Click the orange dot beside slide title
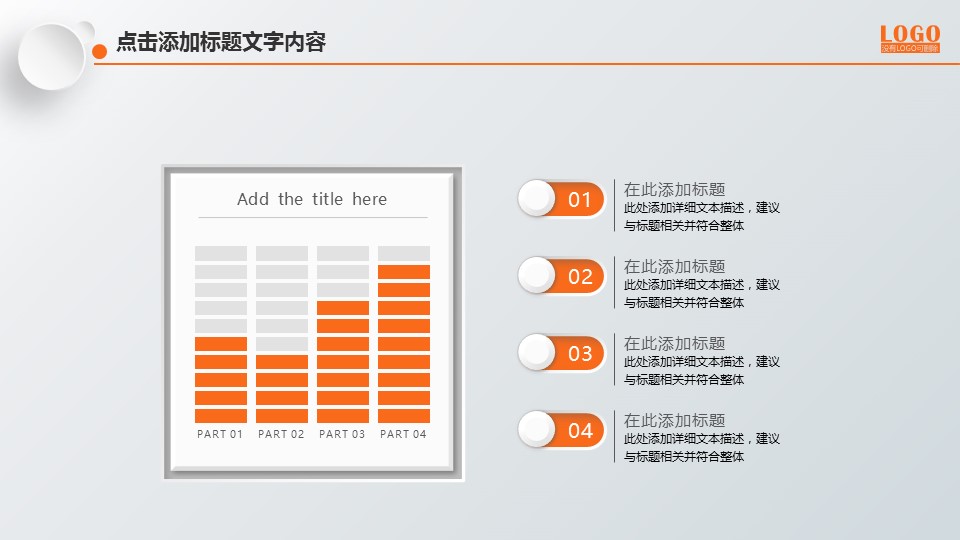Screen dimensions: 960x540 point(99,51)
